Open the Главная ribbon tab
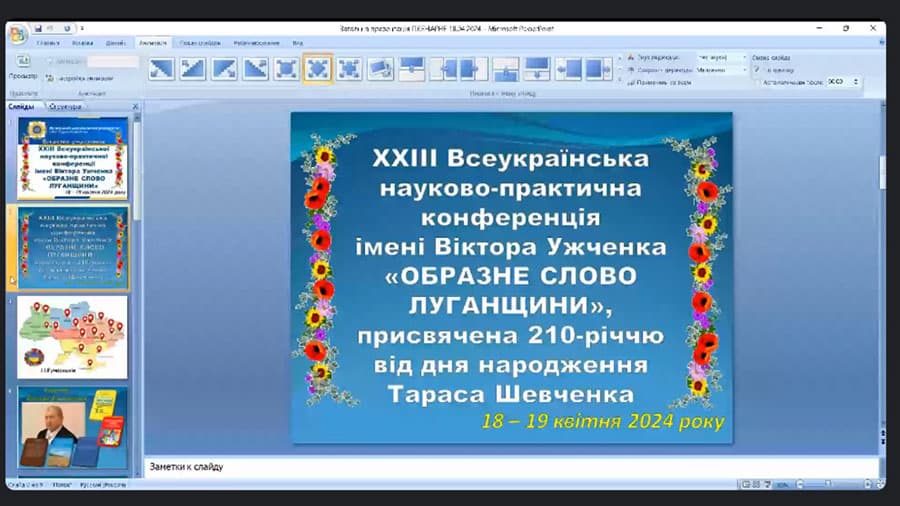 pos(48,43)
